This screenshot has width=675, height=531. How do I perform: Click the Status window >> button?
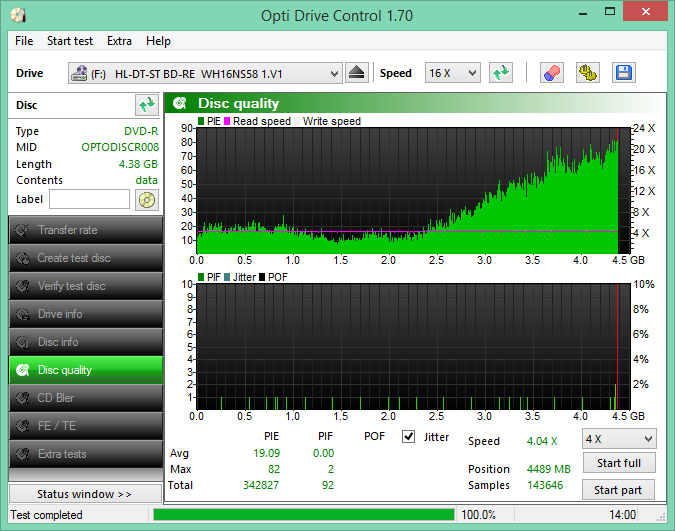(x=85, y=494)
